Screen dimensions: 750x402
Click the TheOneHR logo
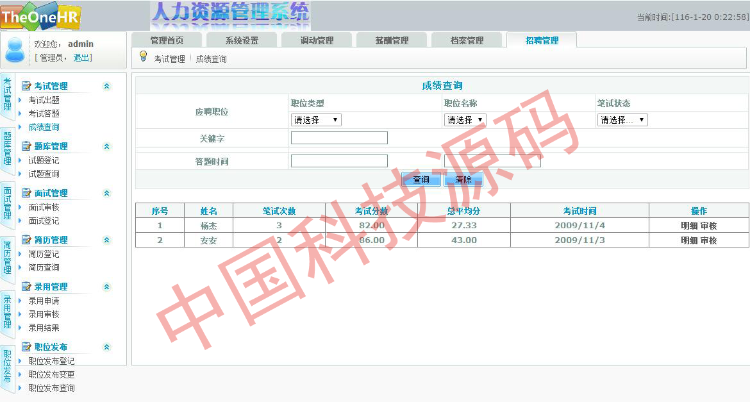tap(40, 17)
